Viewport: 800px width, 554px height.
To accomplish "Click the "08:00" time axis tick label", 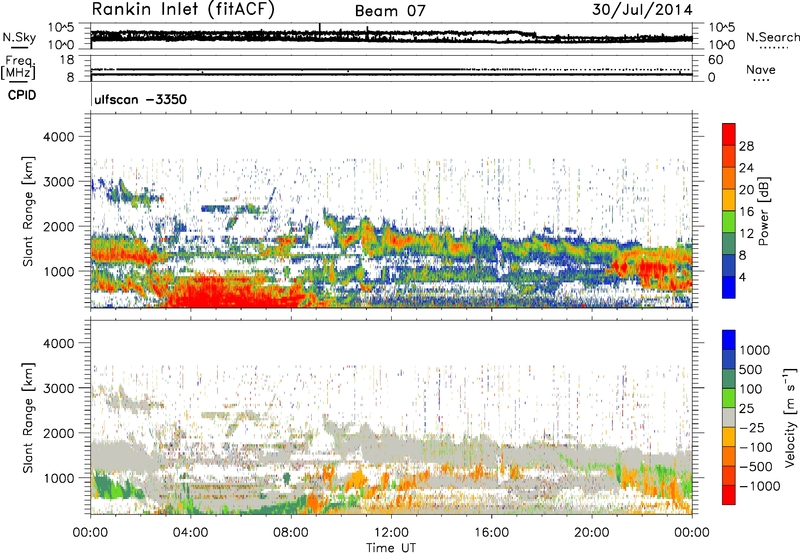I will tap(291, 533).
